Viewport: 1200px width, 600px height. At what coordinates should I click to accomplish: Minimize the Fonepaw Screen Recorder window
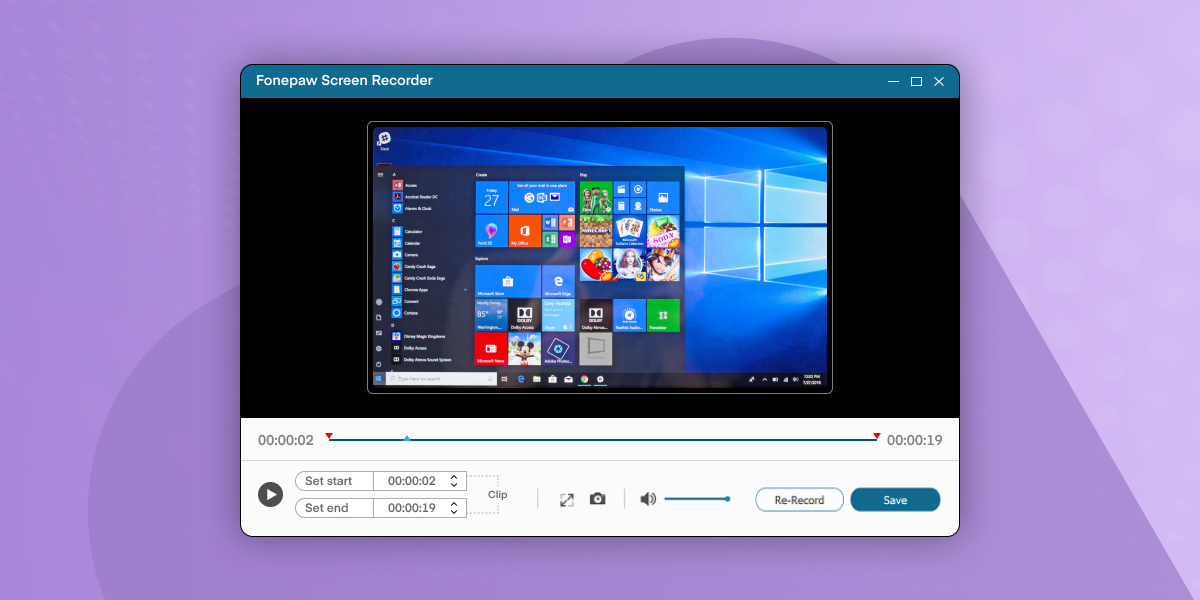tap(892, 81)
